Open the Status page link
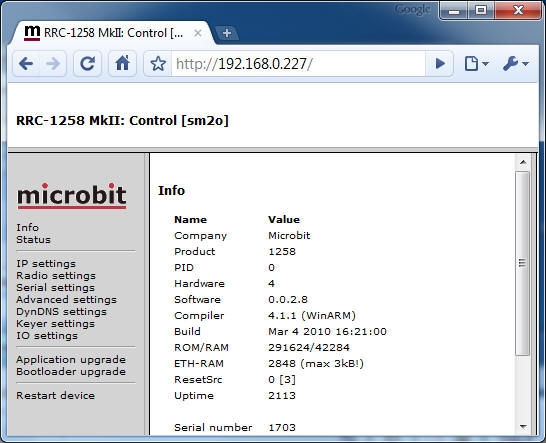The width and height of the screenshot is (546, 443). coord(33,240)
